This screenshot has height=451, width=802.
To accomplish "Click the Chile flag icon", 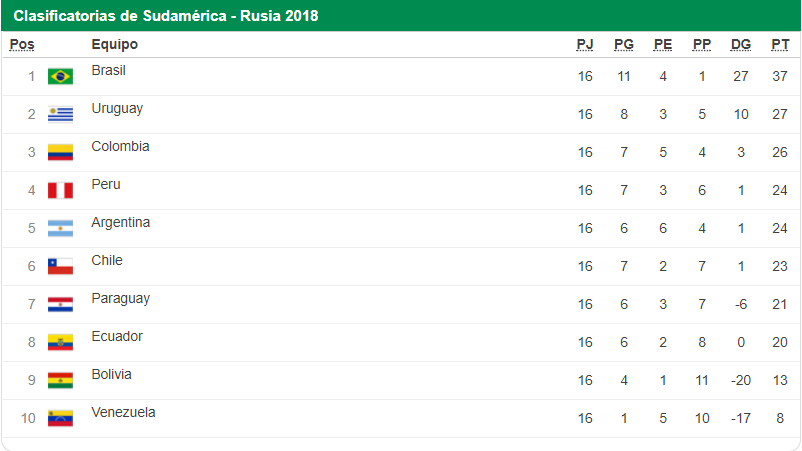I will tap(60, 266).
